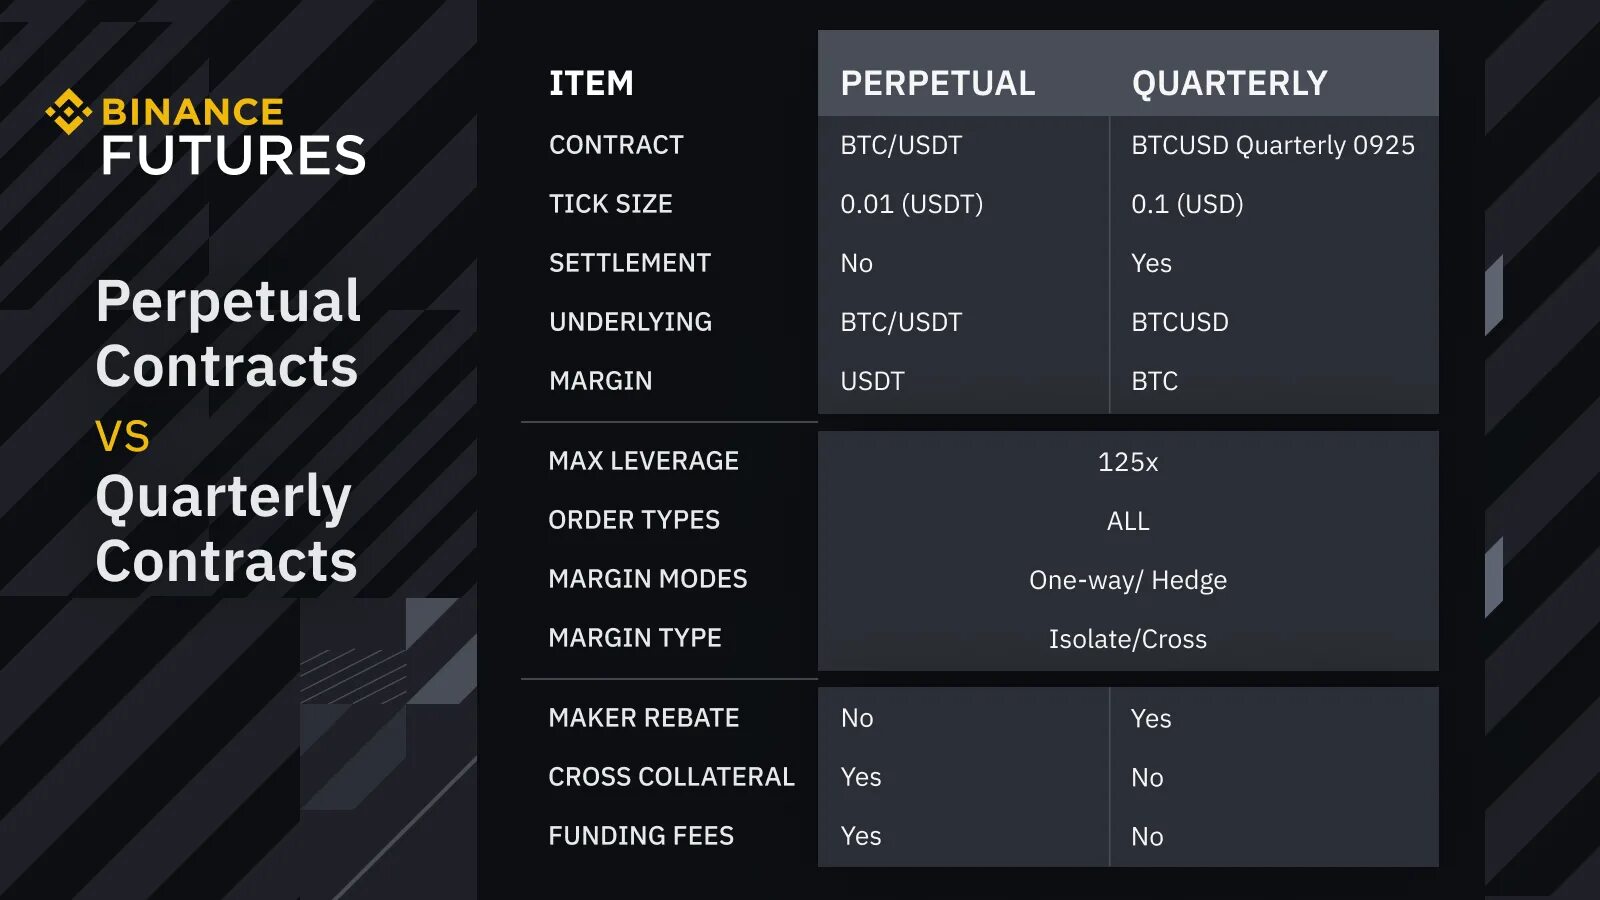The height and width of the screenshot is (900, 1600).
Task: Click the BTCUSD Quarterly 0925 contract cell
Action: click(x=1272, y=146)
